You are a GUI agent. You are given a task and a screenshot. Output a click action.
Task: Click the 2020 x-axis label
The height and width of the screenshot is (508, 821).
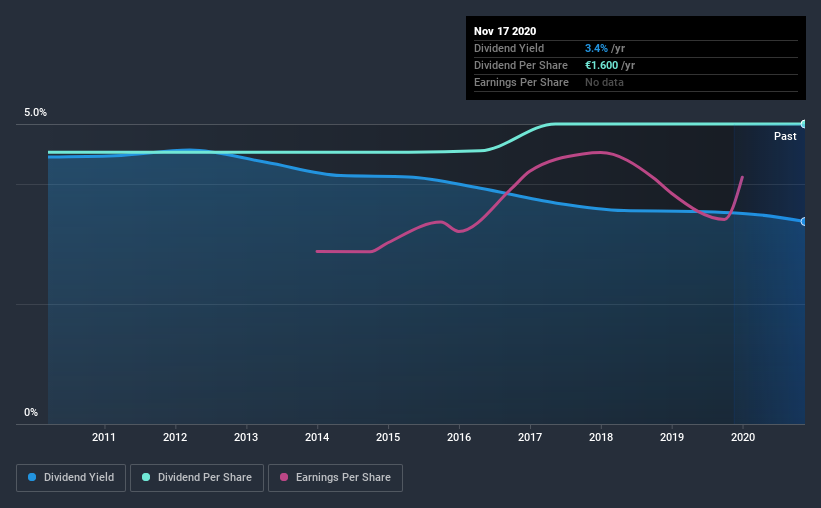[742, 437]
